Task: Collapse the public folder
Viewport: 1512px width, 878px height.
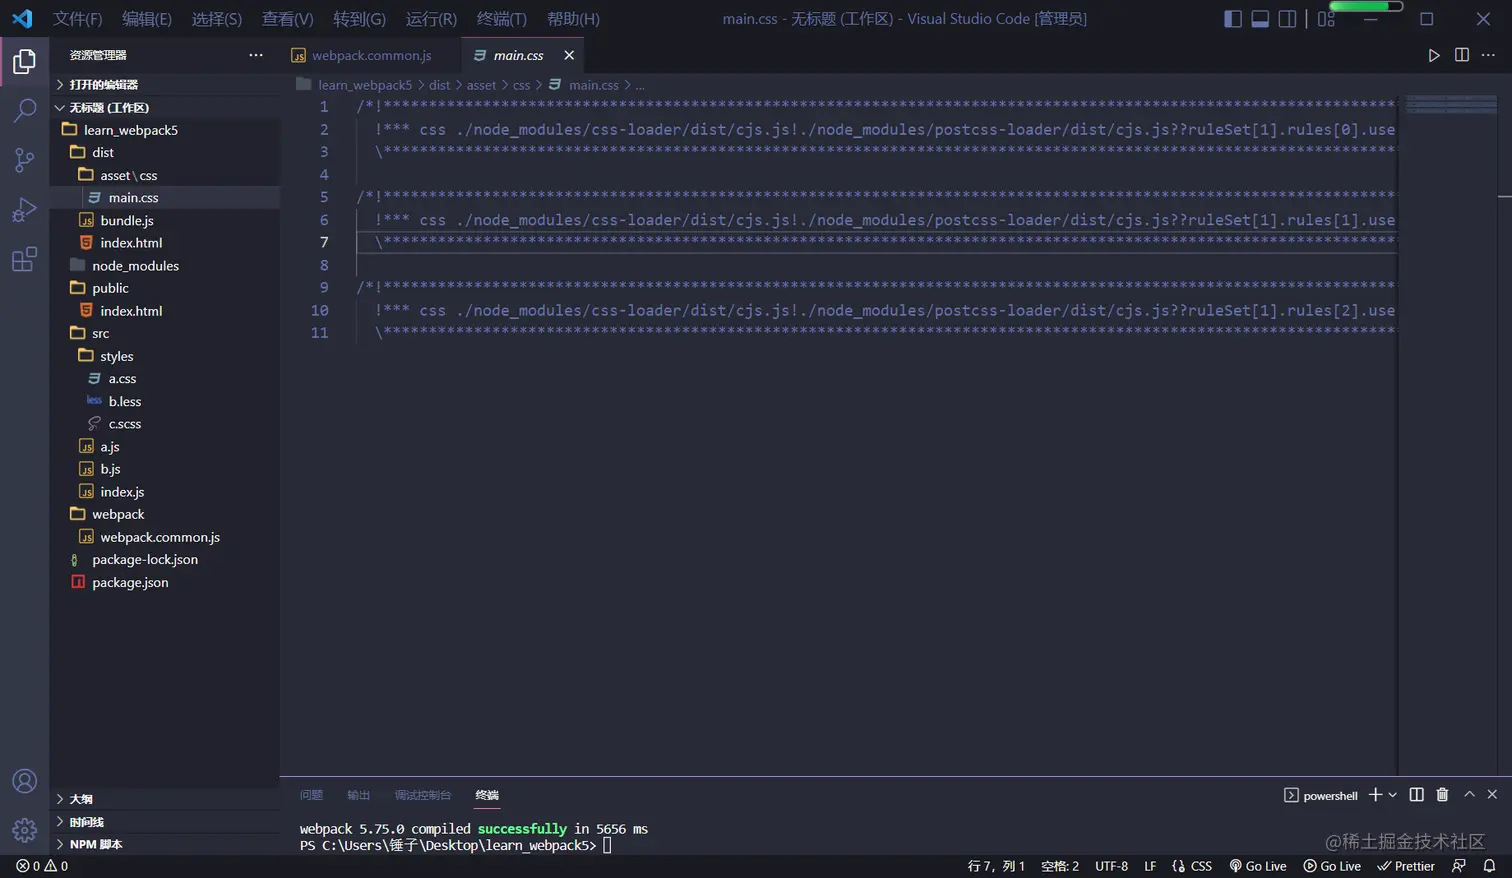Action: coord(165,288)
